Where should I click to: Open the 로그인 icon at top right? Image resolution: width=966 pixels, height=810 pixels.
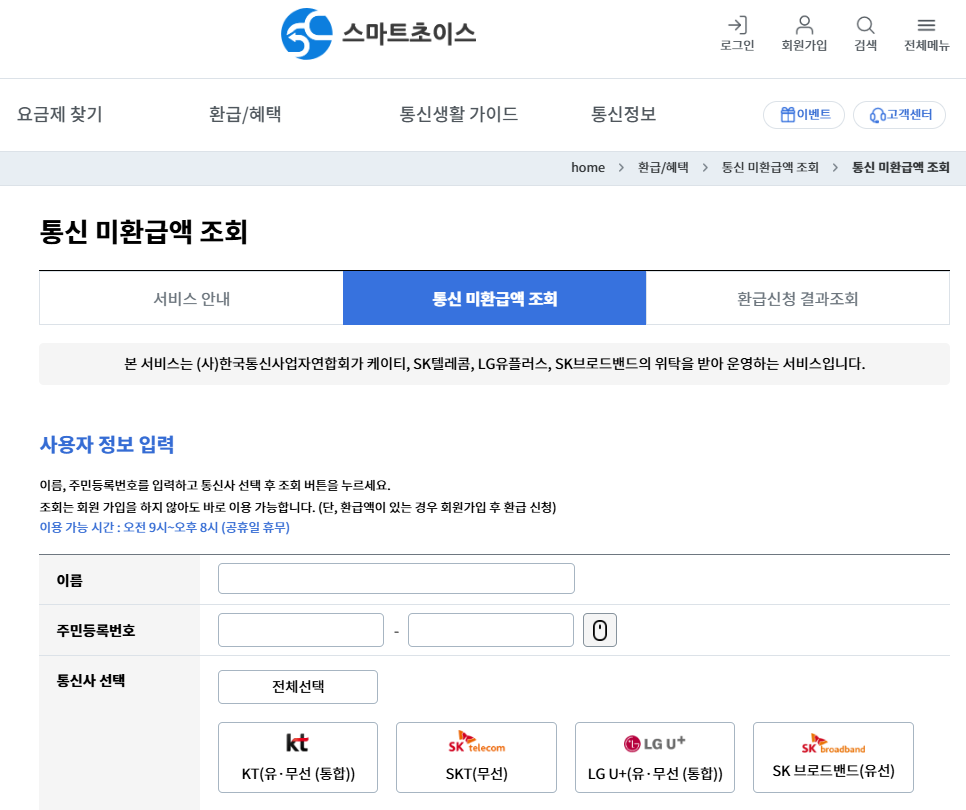click(x=737, y=32)
